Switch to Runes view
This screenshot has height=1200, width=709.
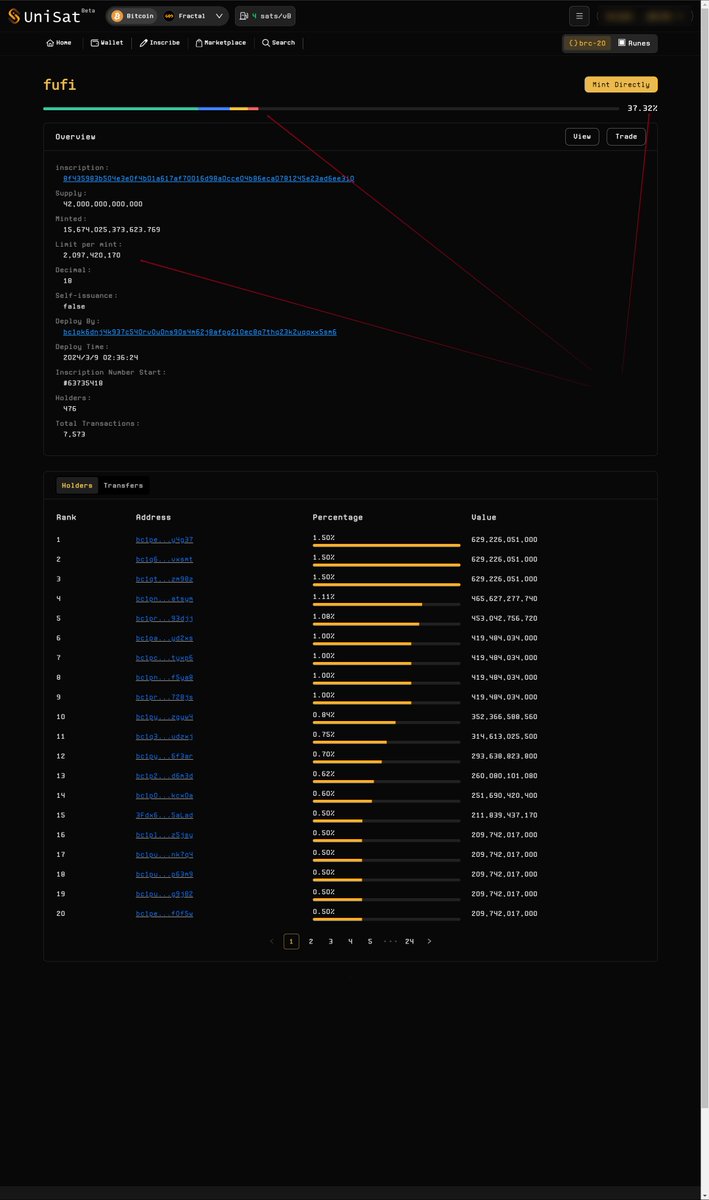coord(634,43)
